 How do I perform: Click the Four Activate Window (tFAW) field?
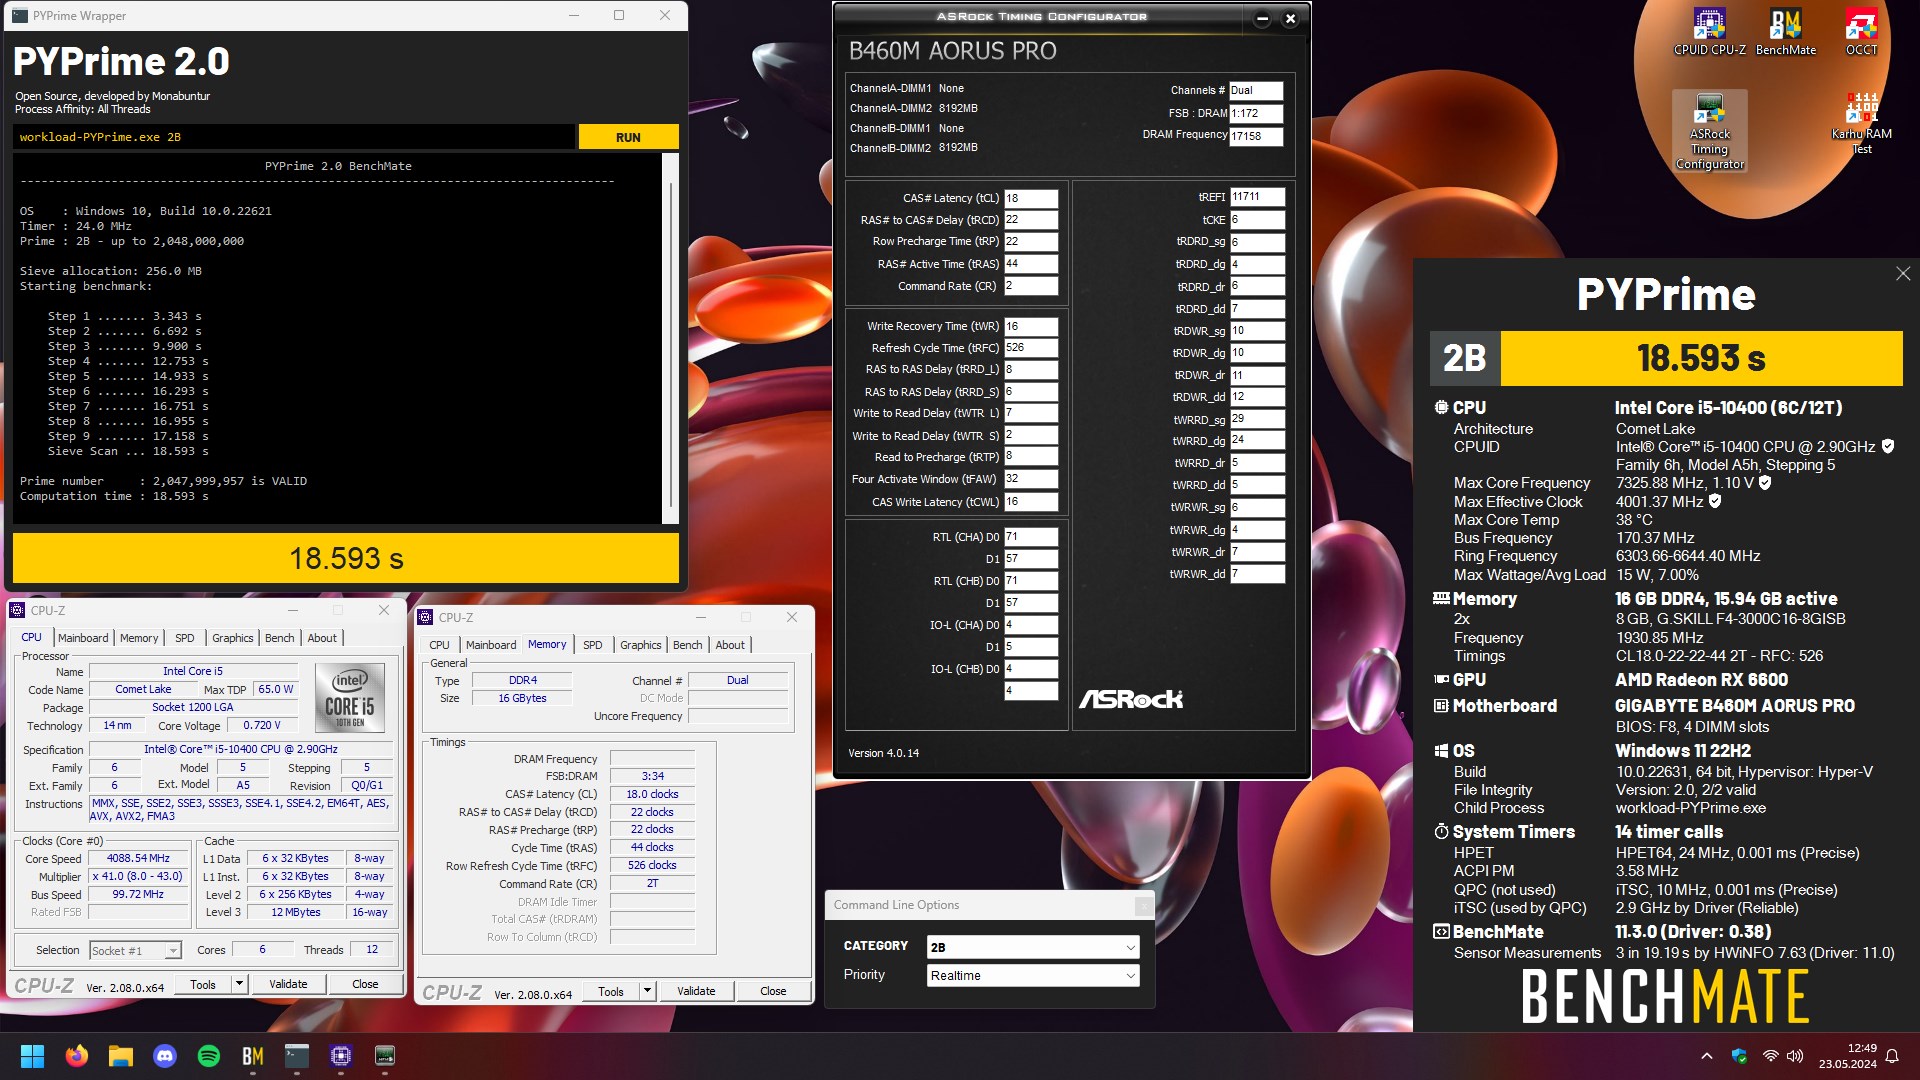coord(1031,479)
